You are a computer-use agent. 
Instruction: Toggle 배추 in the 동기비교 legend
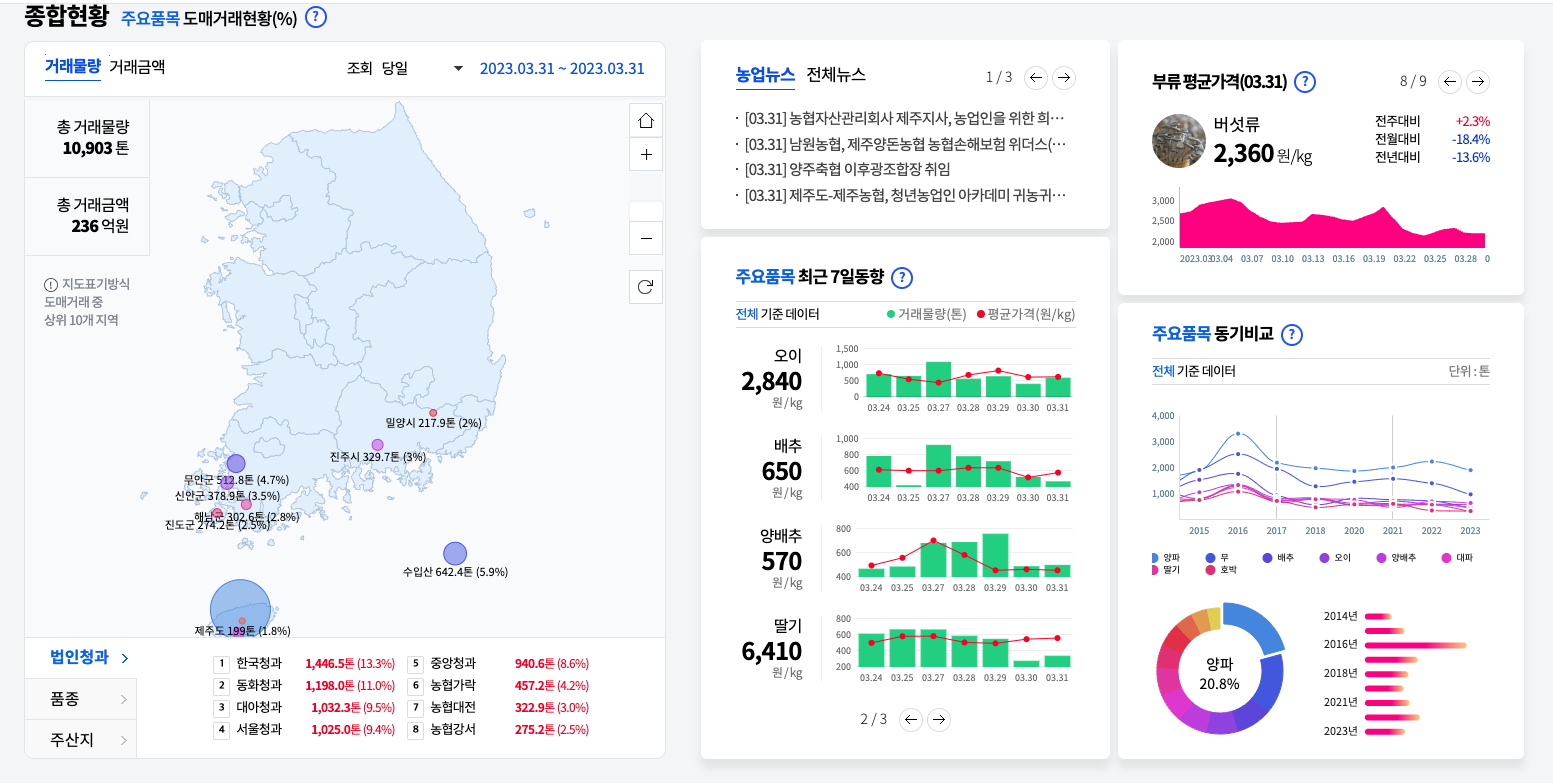click(x=1277, y=557)
